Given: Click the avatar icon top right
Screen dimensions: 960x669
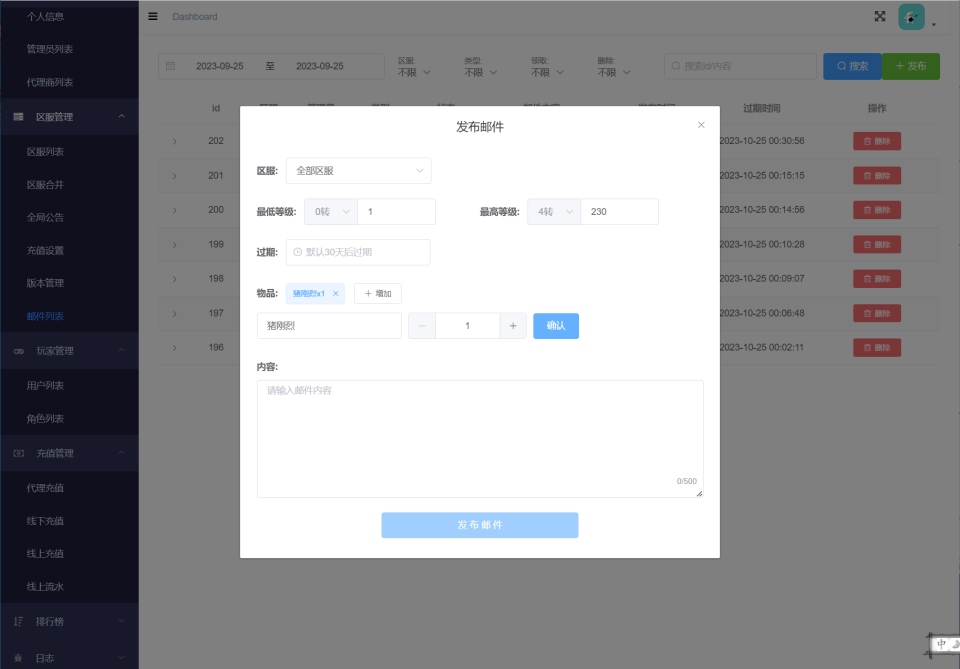Looking at the screenshot, I should [911, 16].
